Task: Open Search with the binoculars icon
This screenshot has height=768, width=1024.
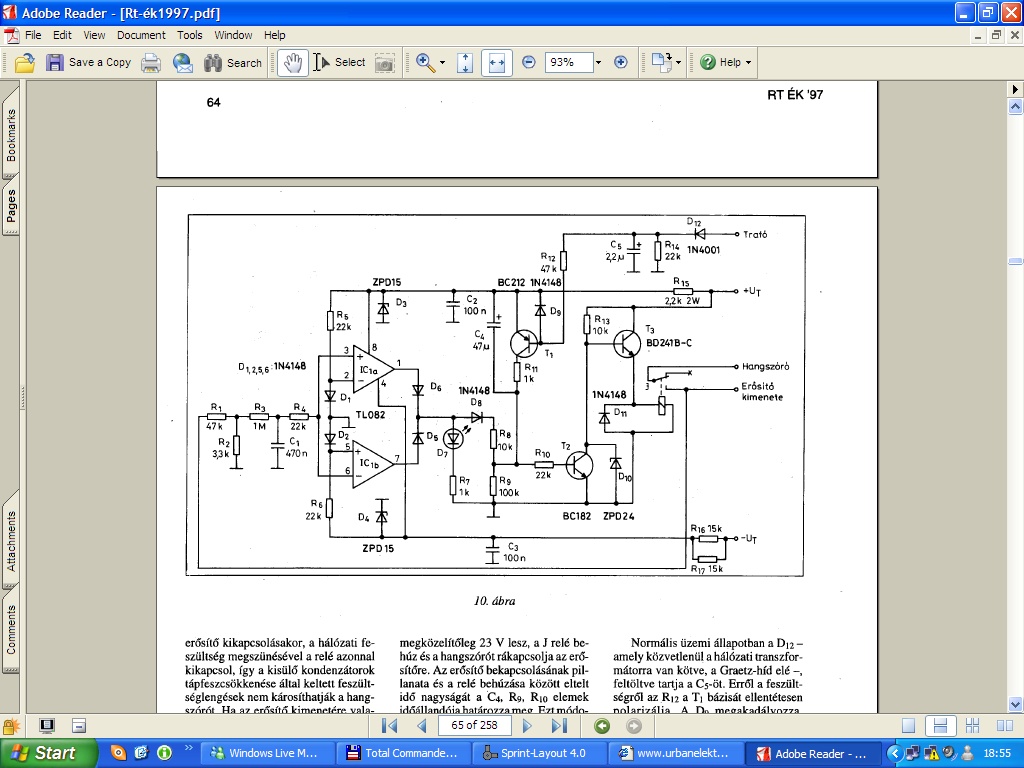Action: [232, 63]
